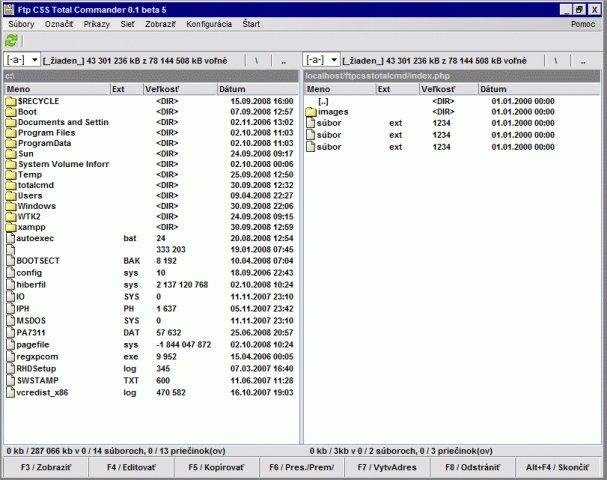This screenshot has width=607, height=480.
Task: Open the Príkazy menu
Action: (x=96, y=24)
